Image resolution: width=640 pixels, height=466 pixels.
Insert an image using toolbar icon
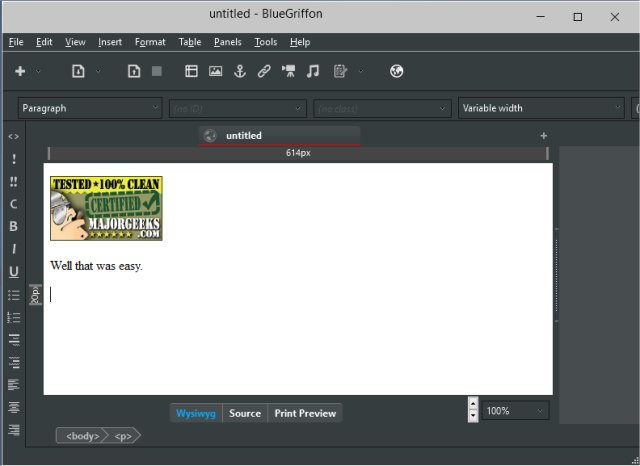(x=216, y=71)
